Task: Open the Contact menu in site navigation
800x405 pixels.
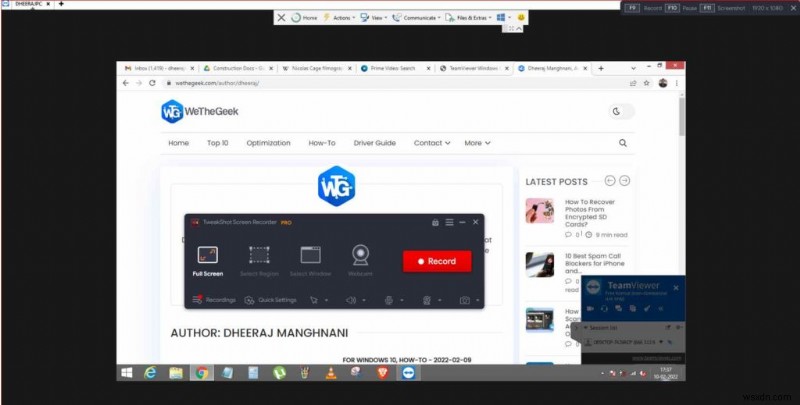Action: [431, 143]
